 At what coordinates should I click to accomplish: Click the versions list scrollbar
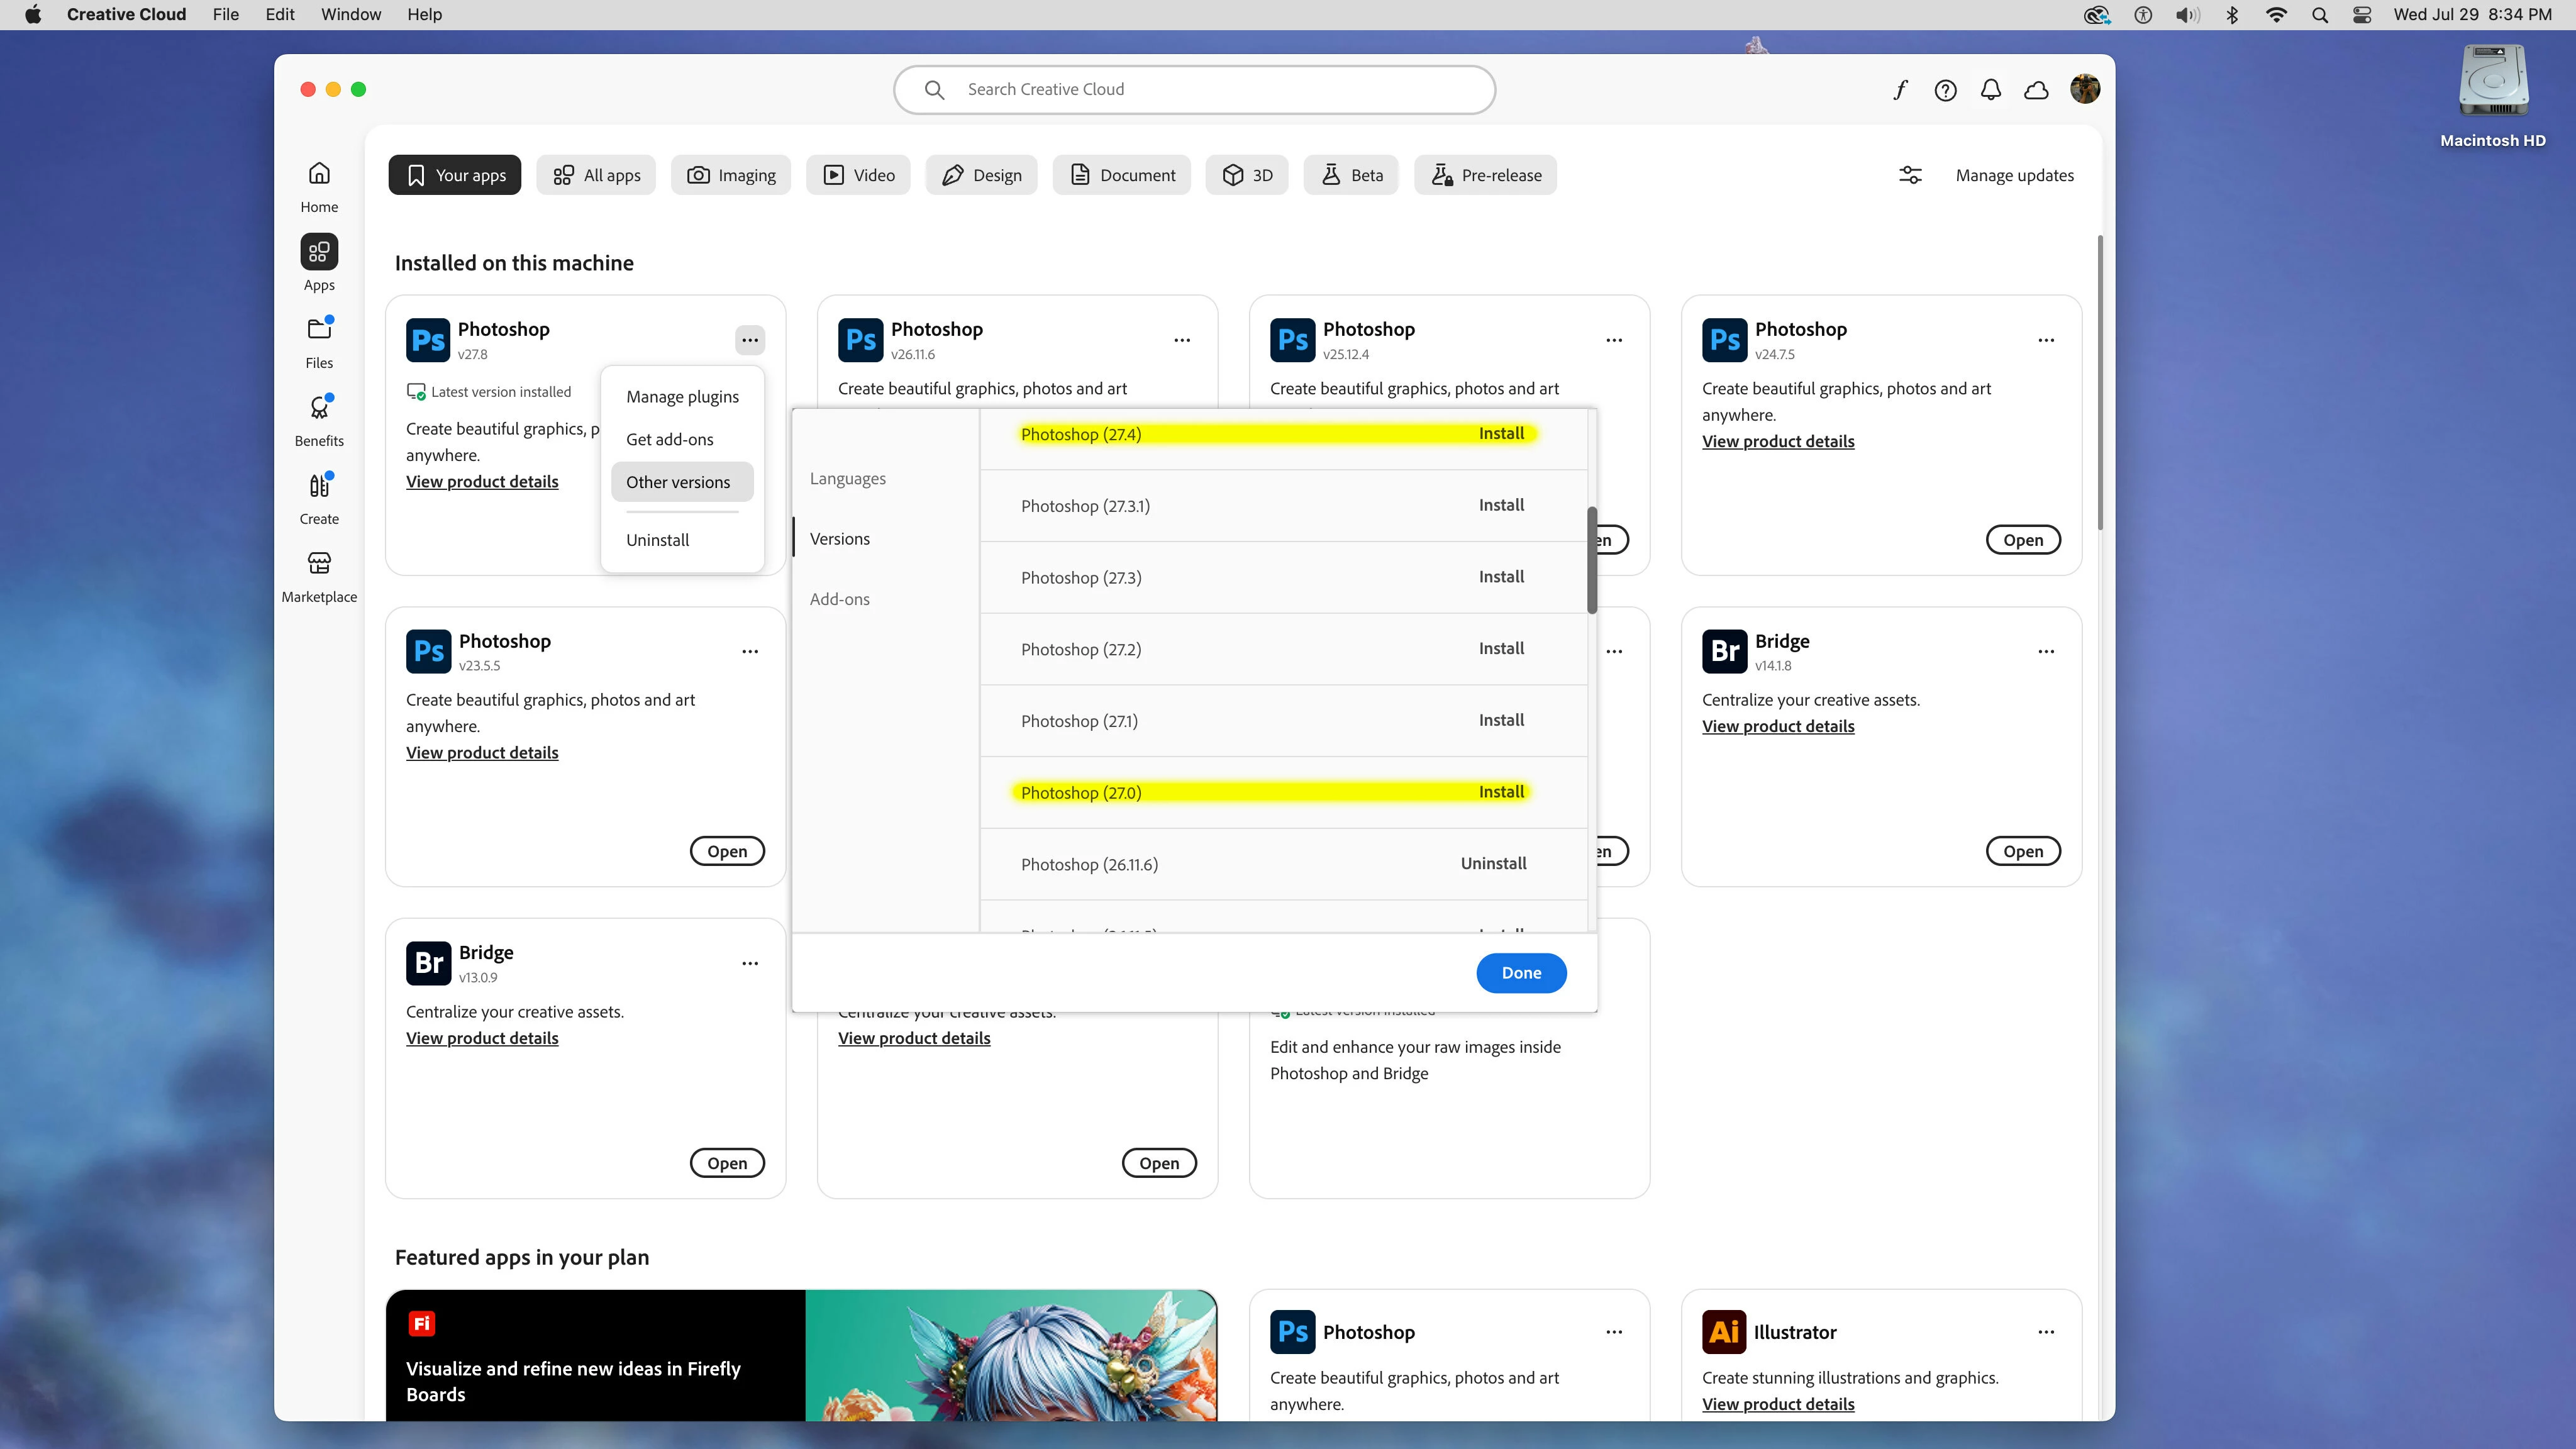click(1592, 560)
